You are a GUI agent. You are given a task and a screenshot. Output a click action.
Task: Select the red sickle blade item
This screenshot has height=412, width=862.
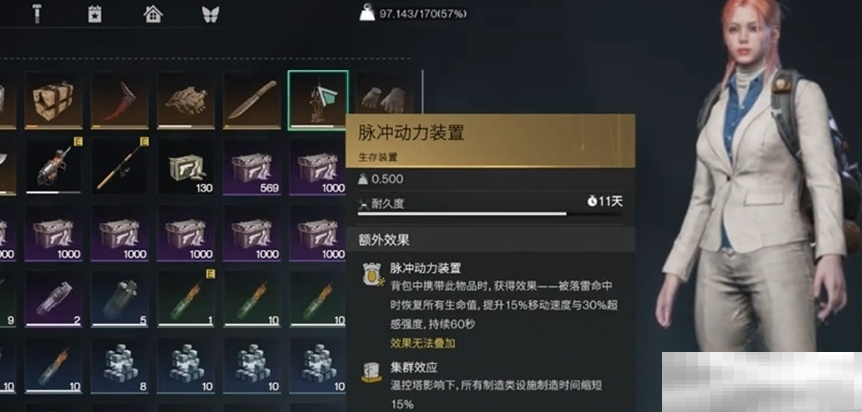click(119, 100)
